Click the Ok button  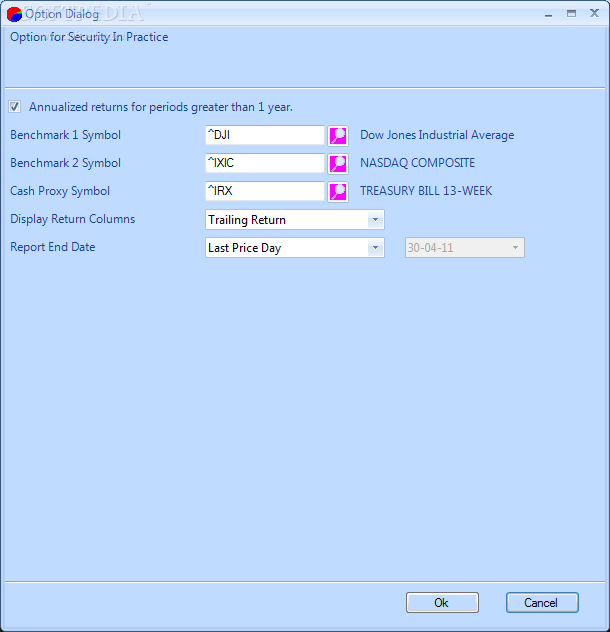pyautogui.click(x=442, y=603)
